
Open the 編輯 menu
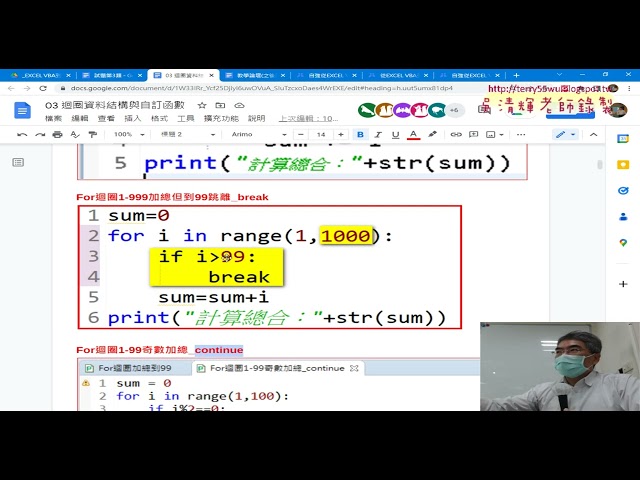point(80,118)
